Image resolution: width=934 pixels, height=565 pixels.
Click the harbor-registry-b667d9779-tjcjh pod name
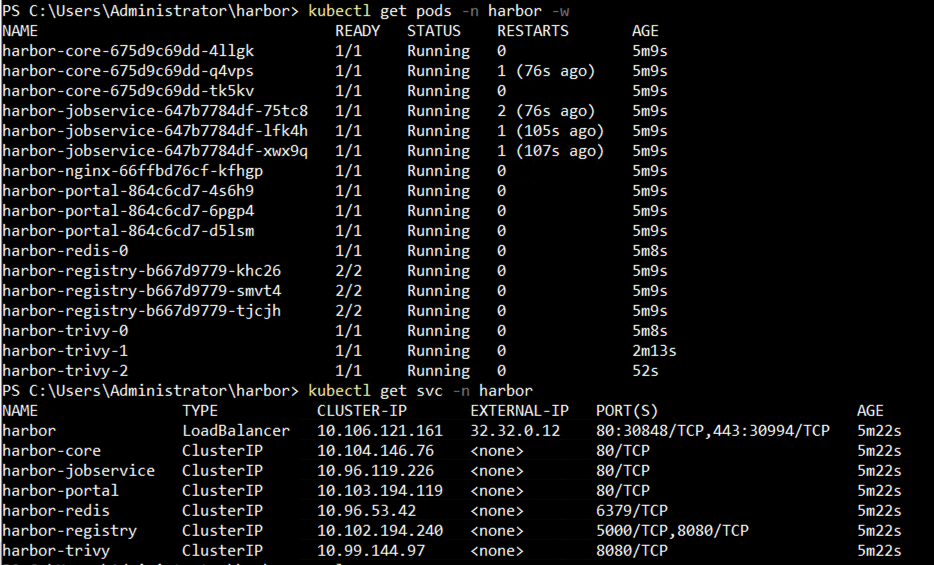coord(142,311)
